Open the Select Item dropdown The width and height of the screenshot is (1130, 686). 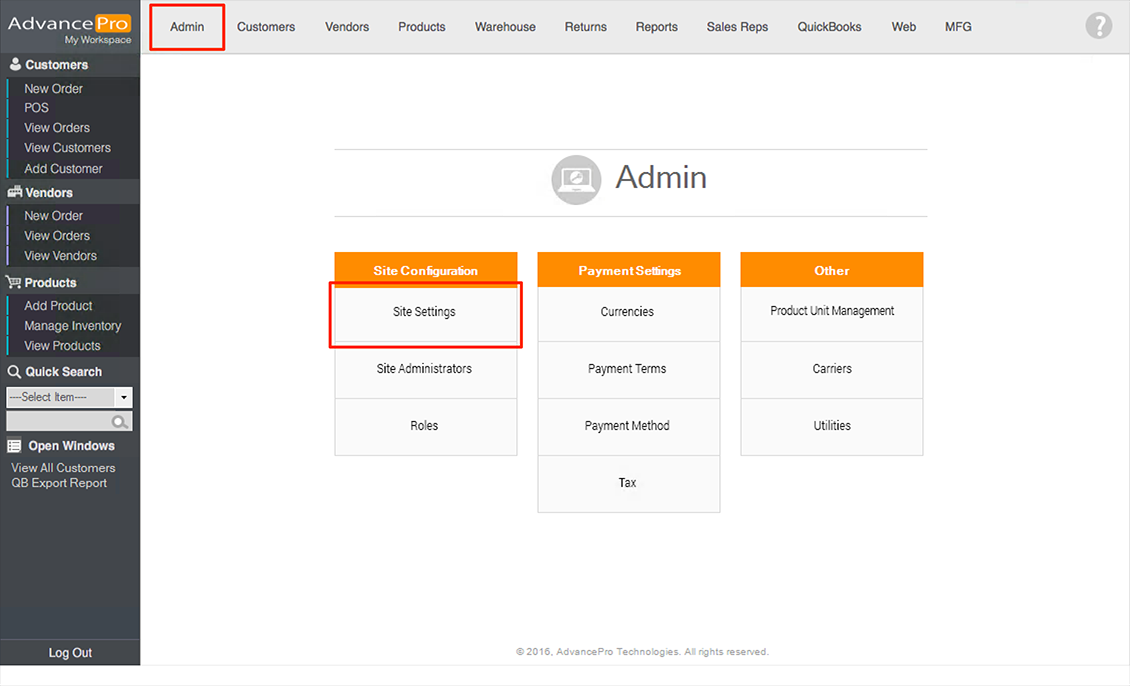[x=69, y=397]
